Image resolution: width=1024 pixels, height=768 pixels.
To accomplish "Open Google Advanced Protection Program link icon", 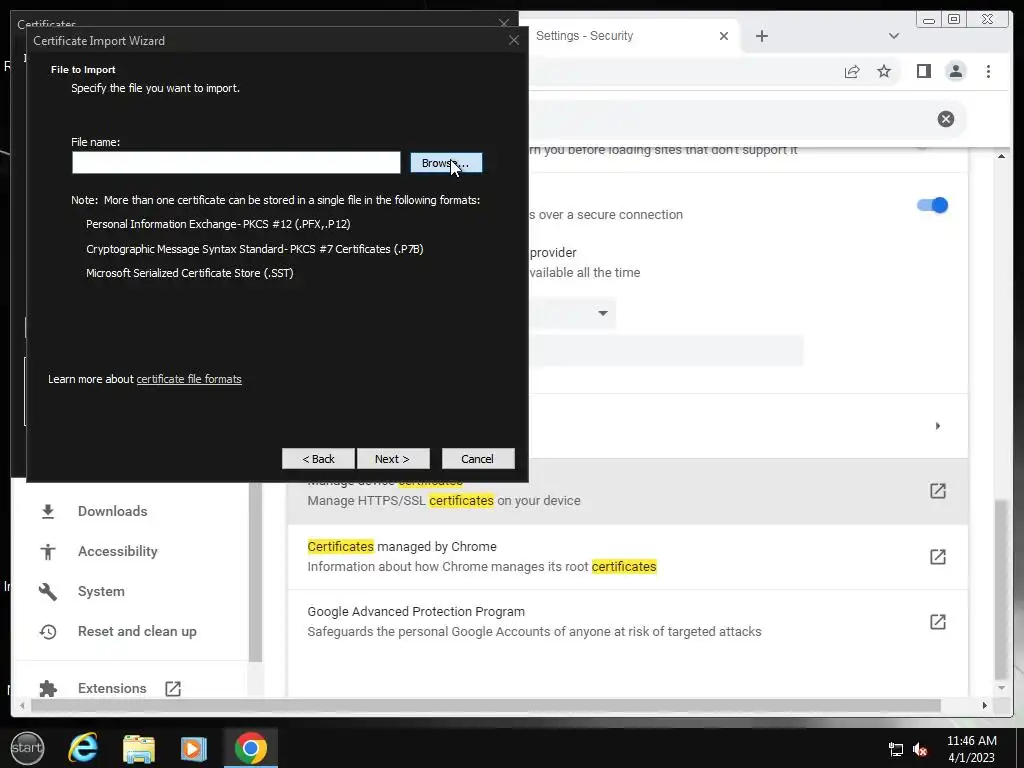I will (938, 622).
